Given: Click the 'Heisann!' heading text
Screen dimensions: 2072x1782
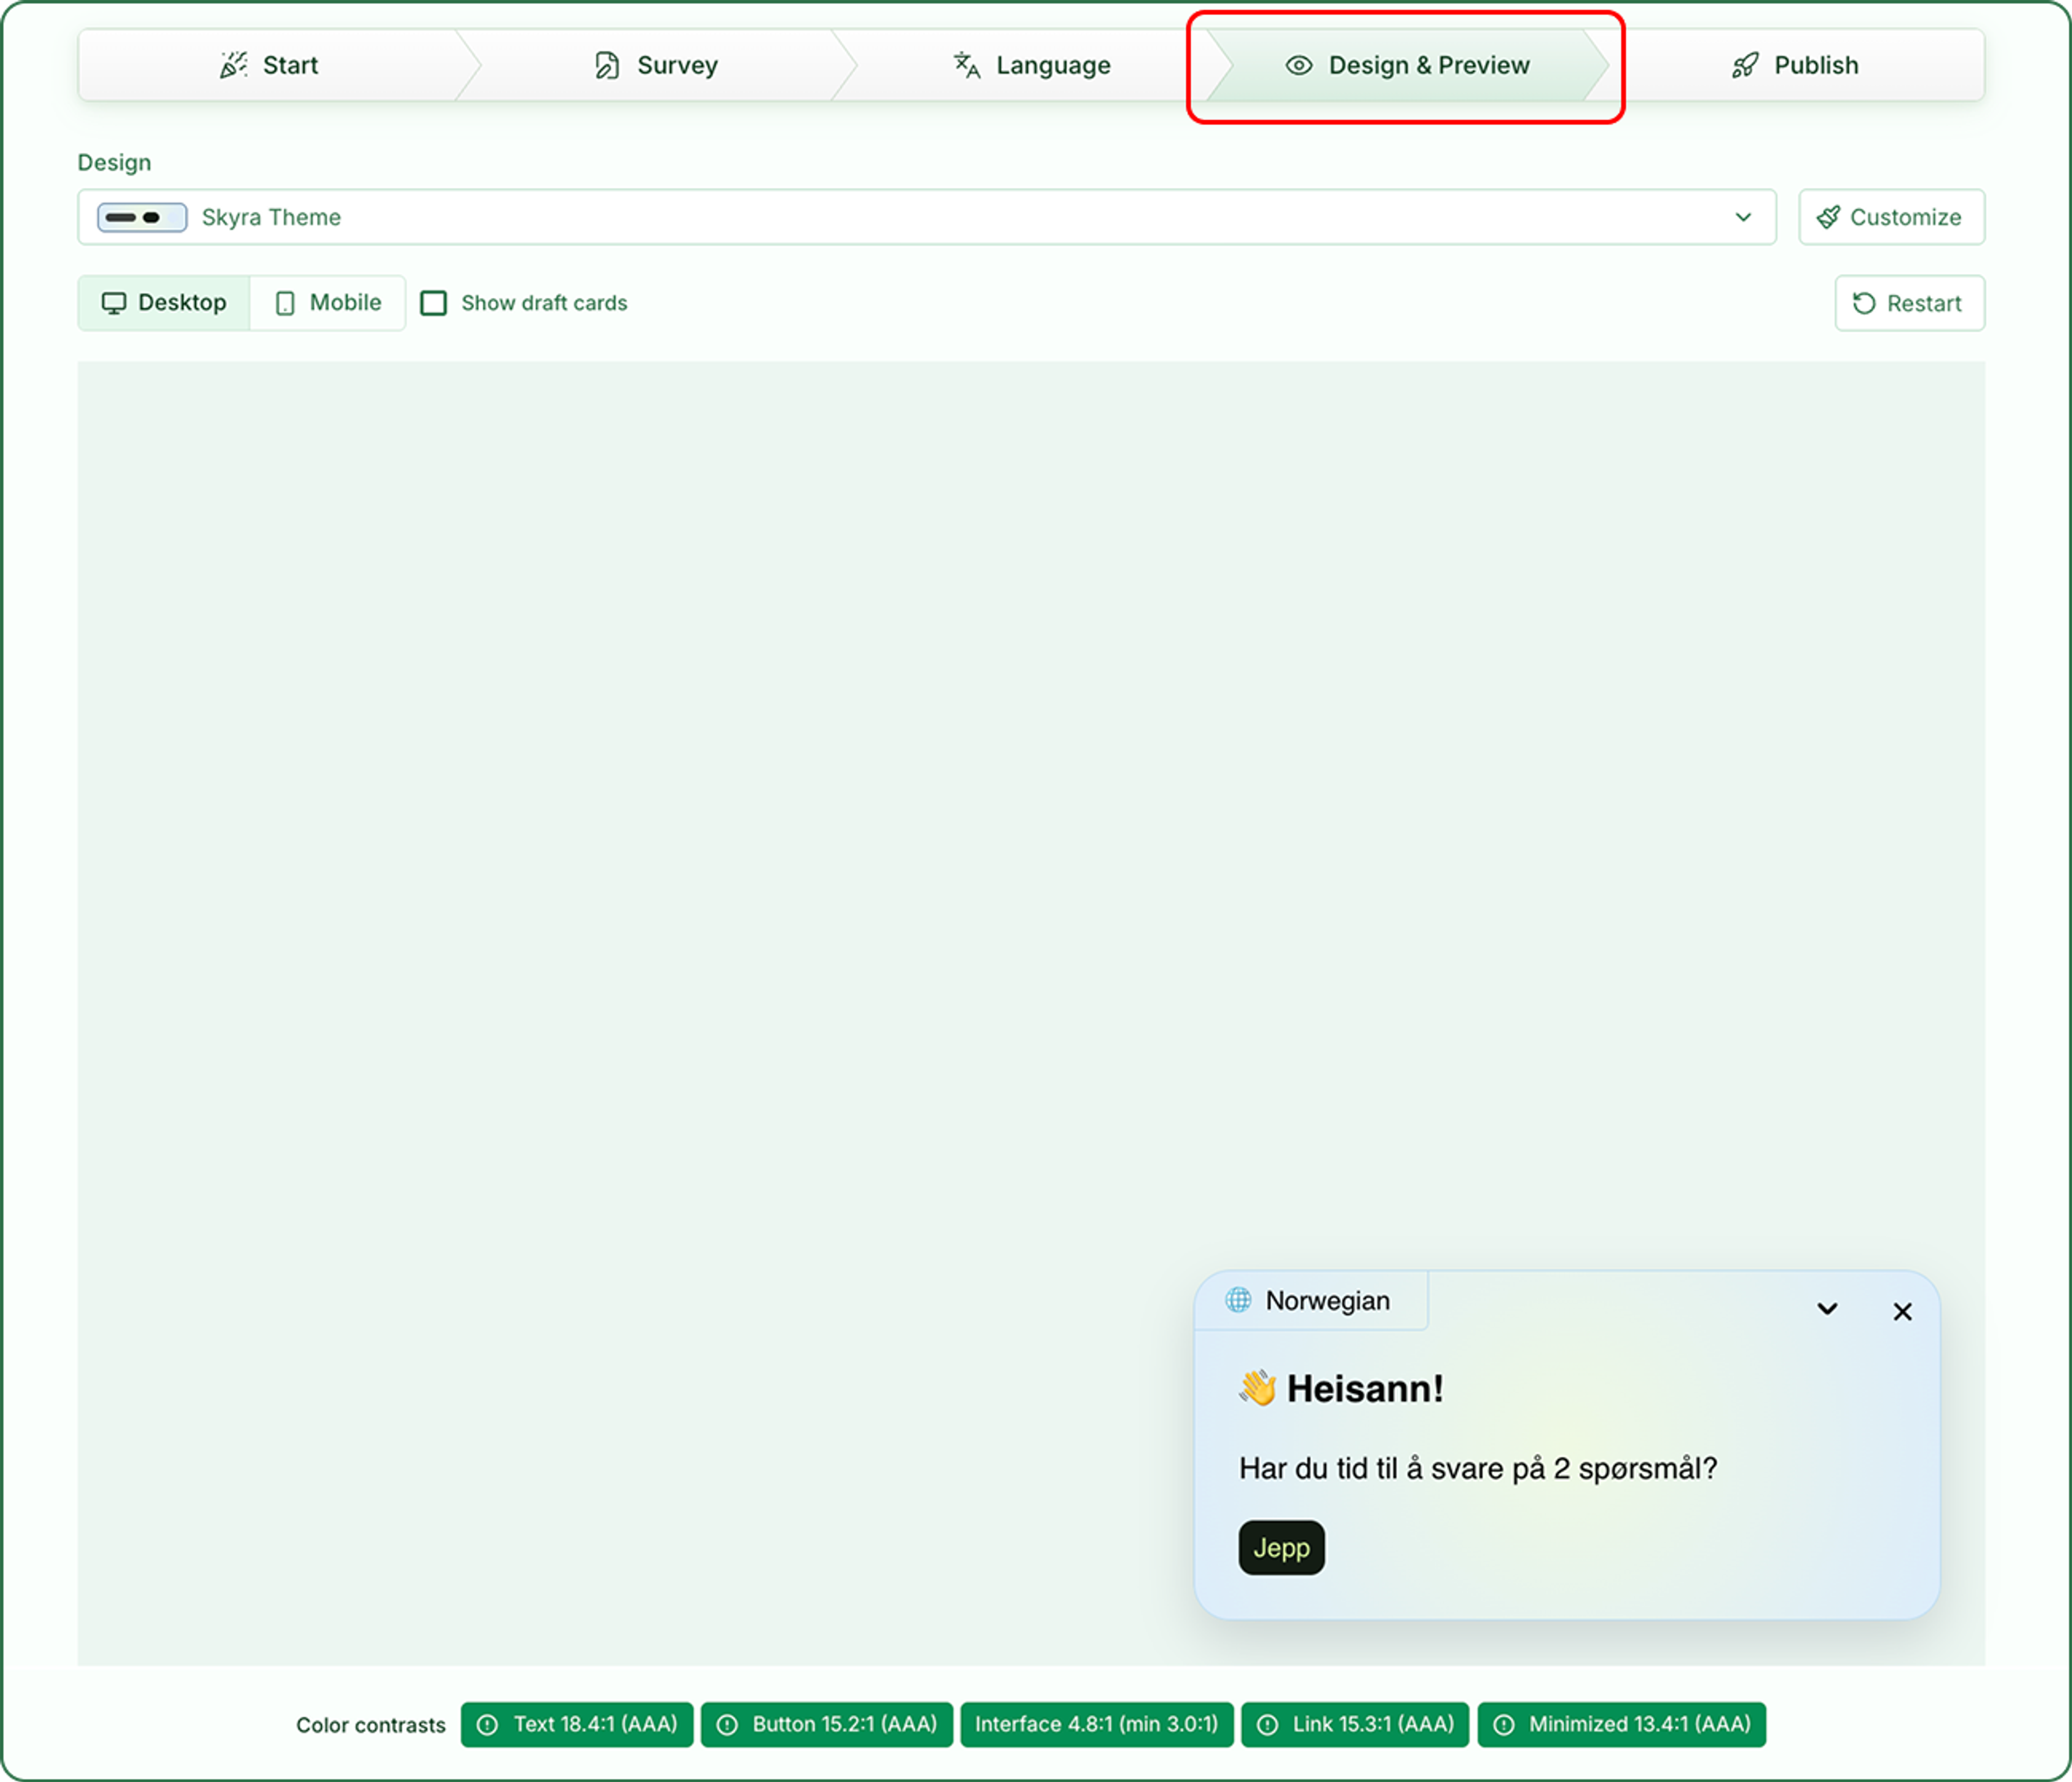Looking at the screenshot, I should click(1365, 1388).
